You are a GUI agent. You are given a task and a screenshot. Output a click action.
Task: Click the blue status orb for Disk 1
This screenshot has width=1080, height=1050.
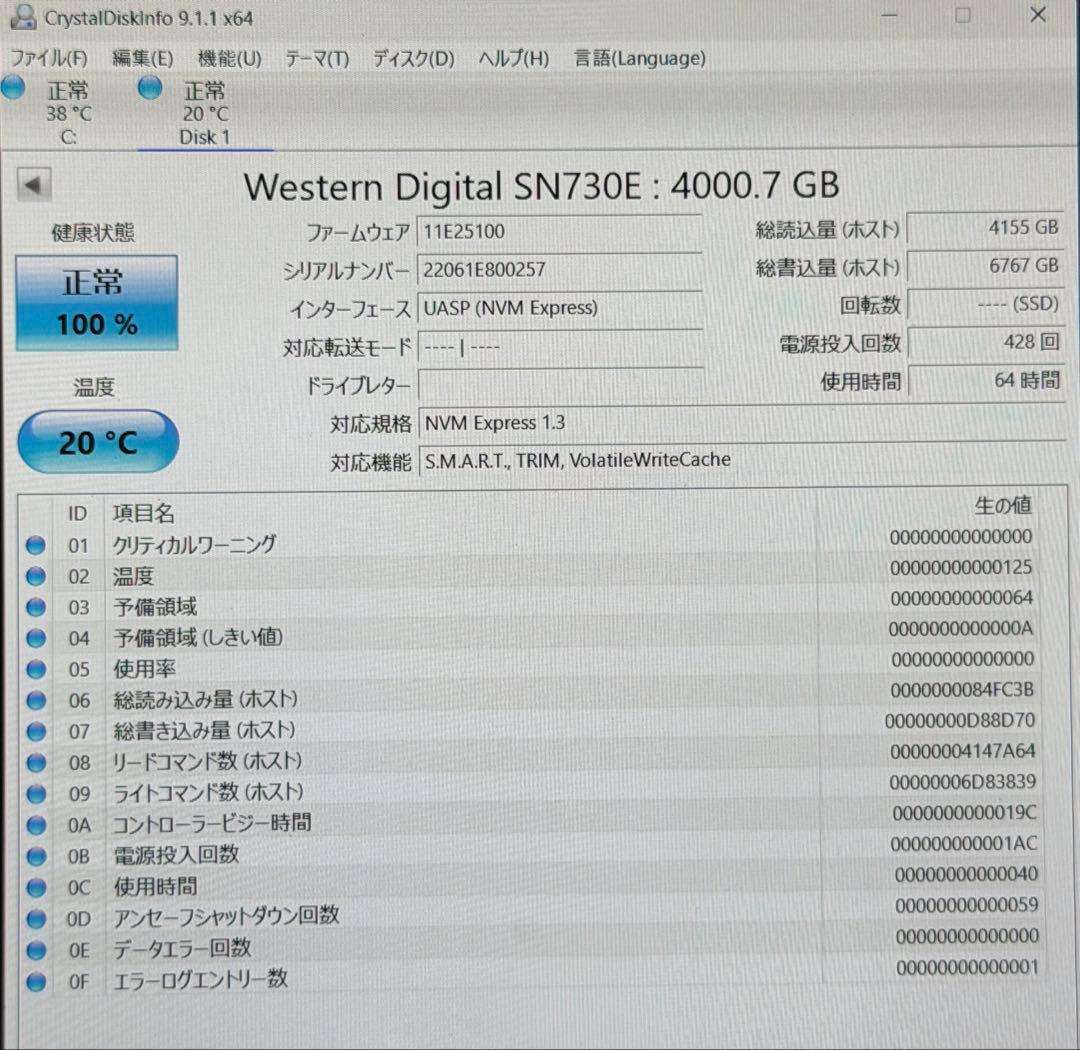pyautogui.click(x=149, y=88)
